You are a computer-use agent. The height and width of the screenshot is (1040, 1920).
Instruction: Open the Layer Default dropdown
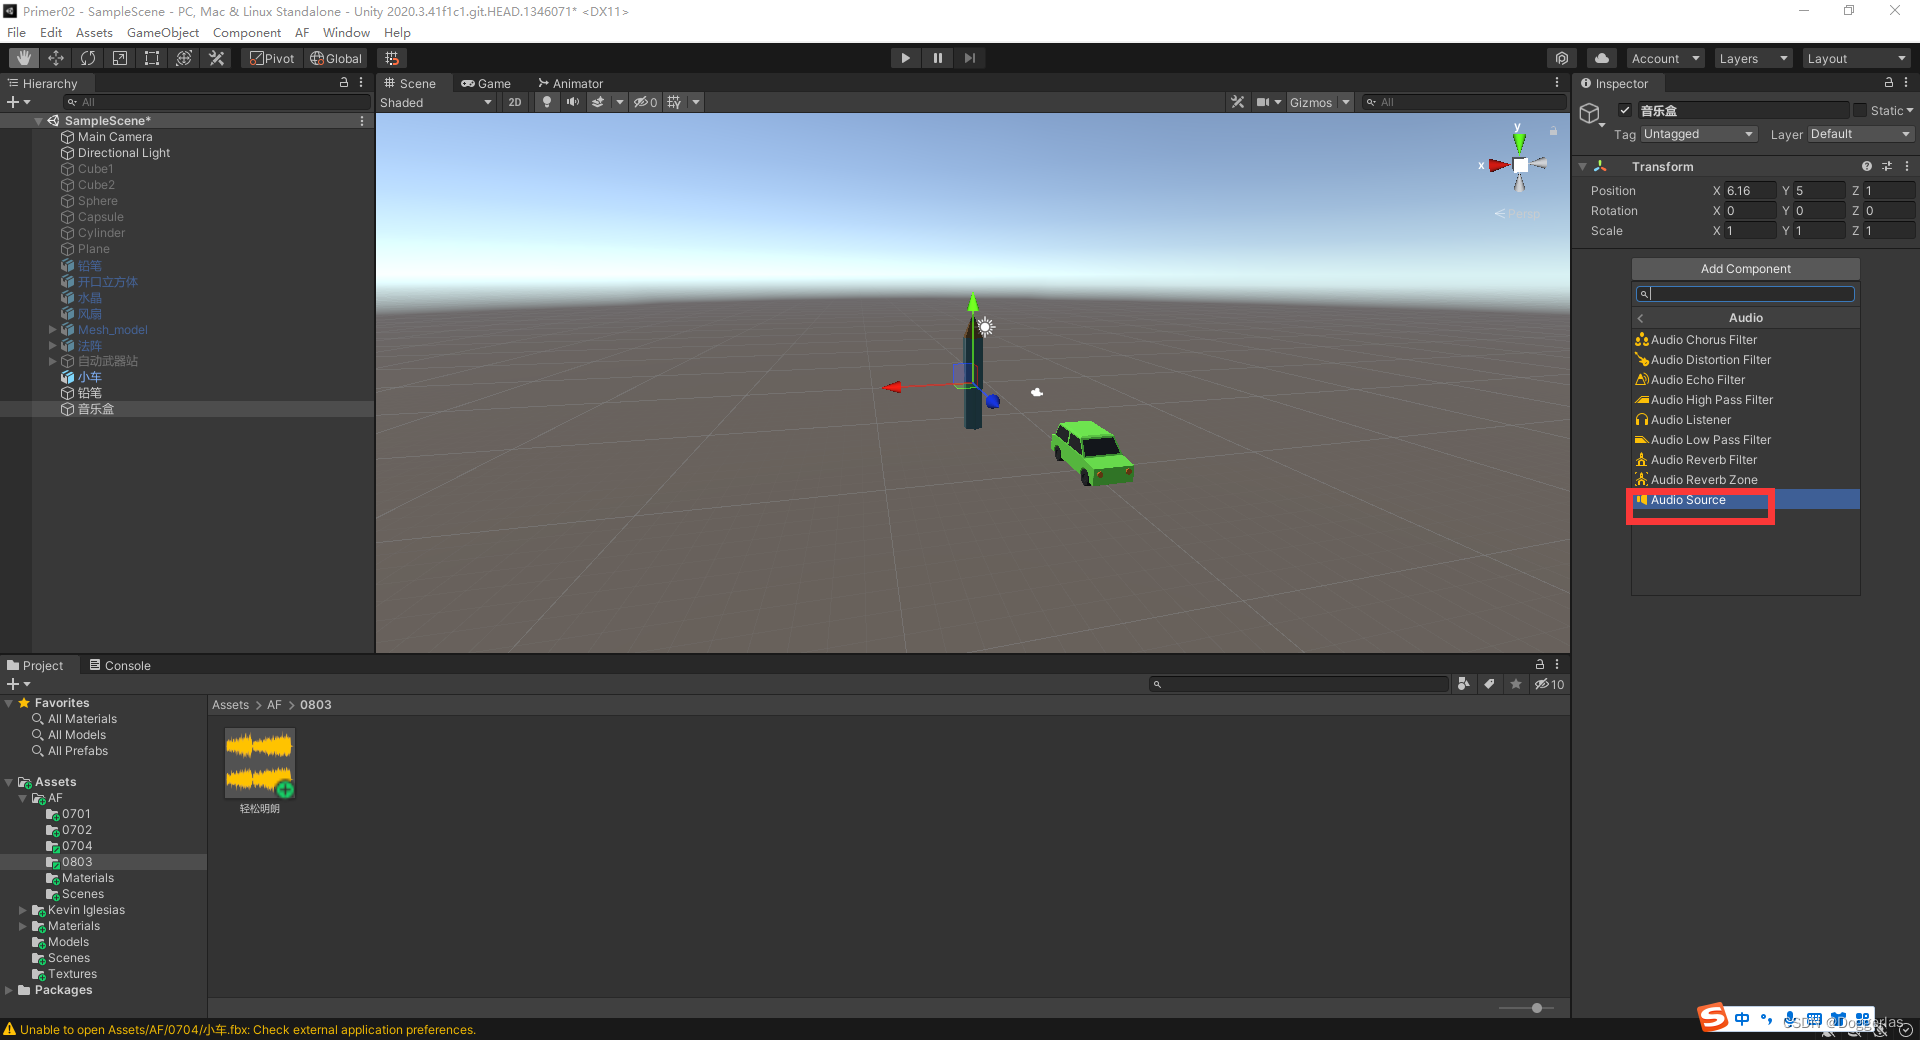click(x=1861, y=134)
